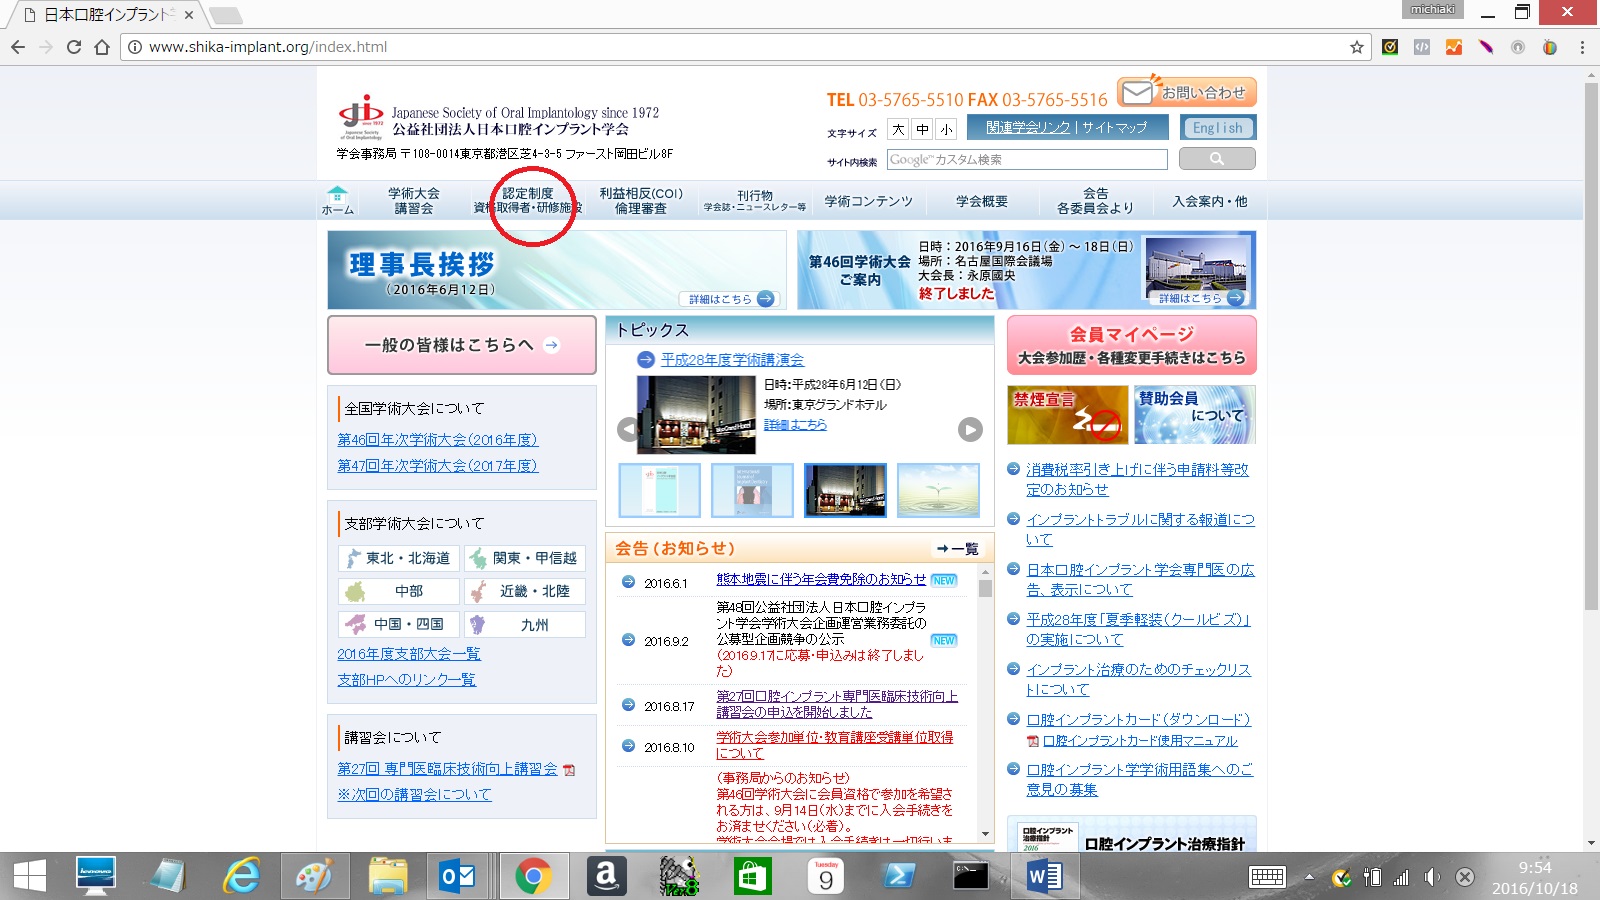The width and height of the screenshot is (1600, 900).
Task: Click the site search magnifier button
Action: pos(1216,159)
